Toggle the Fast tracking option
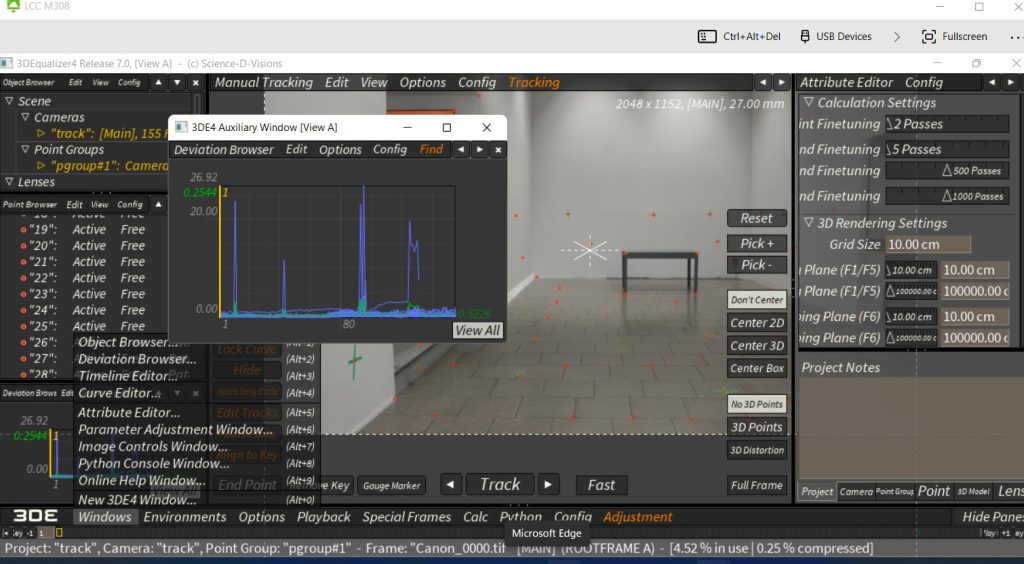The height and width of the screenshot is (564, 1024). coord(601,485)
